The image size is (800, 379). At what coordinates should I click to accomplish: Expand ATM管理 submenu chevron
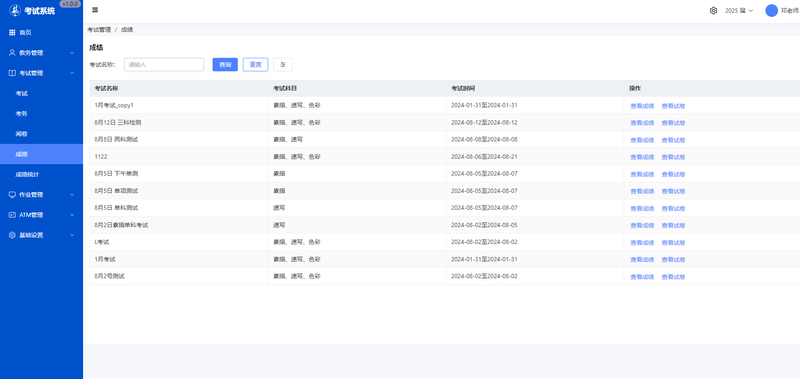tap(72, 215)
